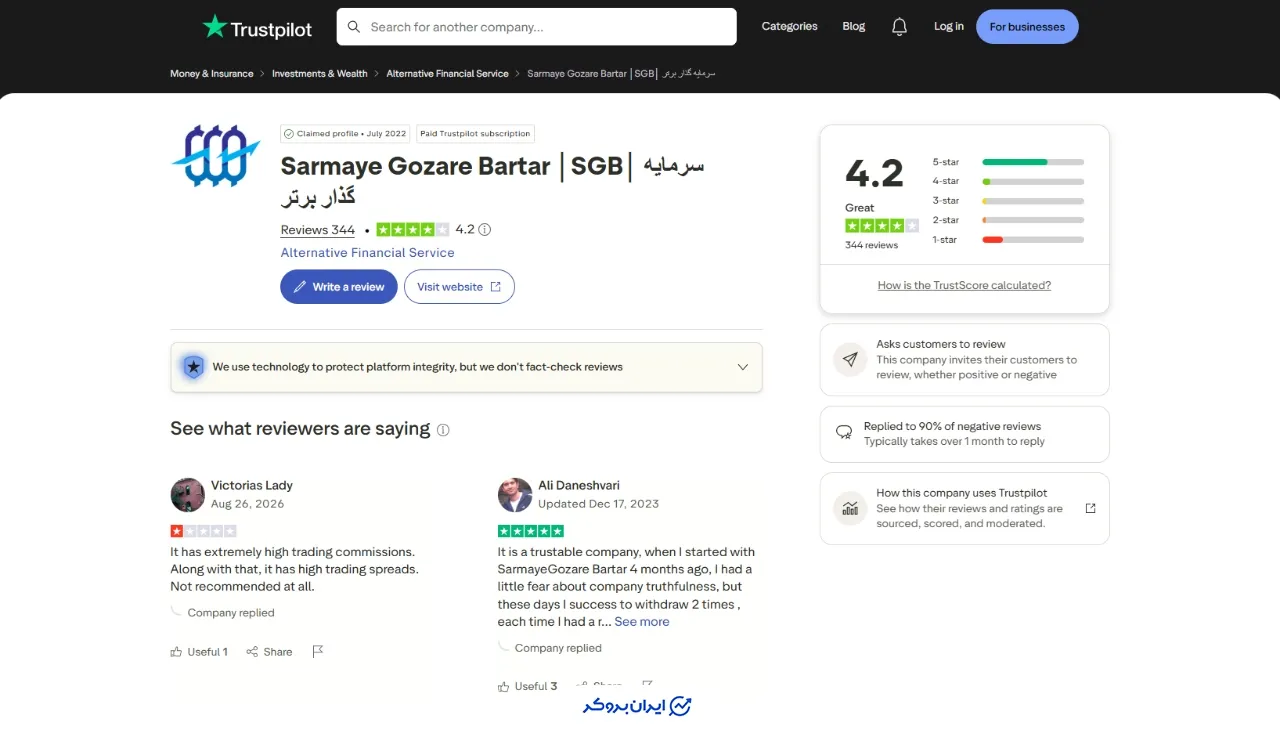Open Victorias Lady reviewer name

tap(252, 486)
